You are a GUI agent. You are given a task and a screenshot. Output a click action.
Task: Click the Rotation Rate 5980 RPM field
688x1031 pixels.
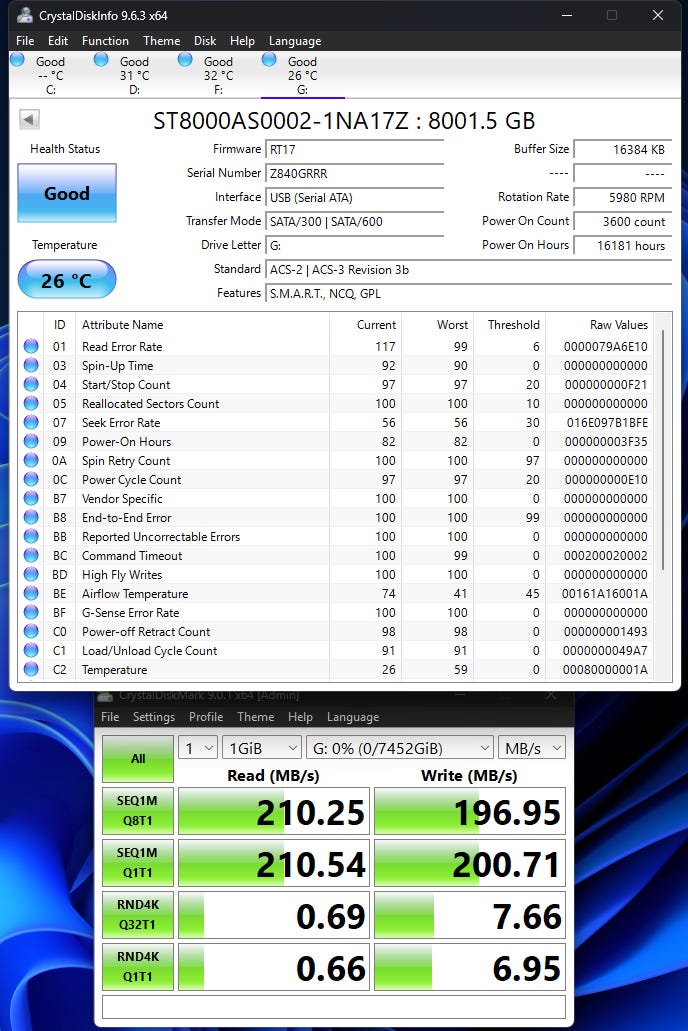coord(622,197)
